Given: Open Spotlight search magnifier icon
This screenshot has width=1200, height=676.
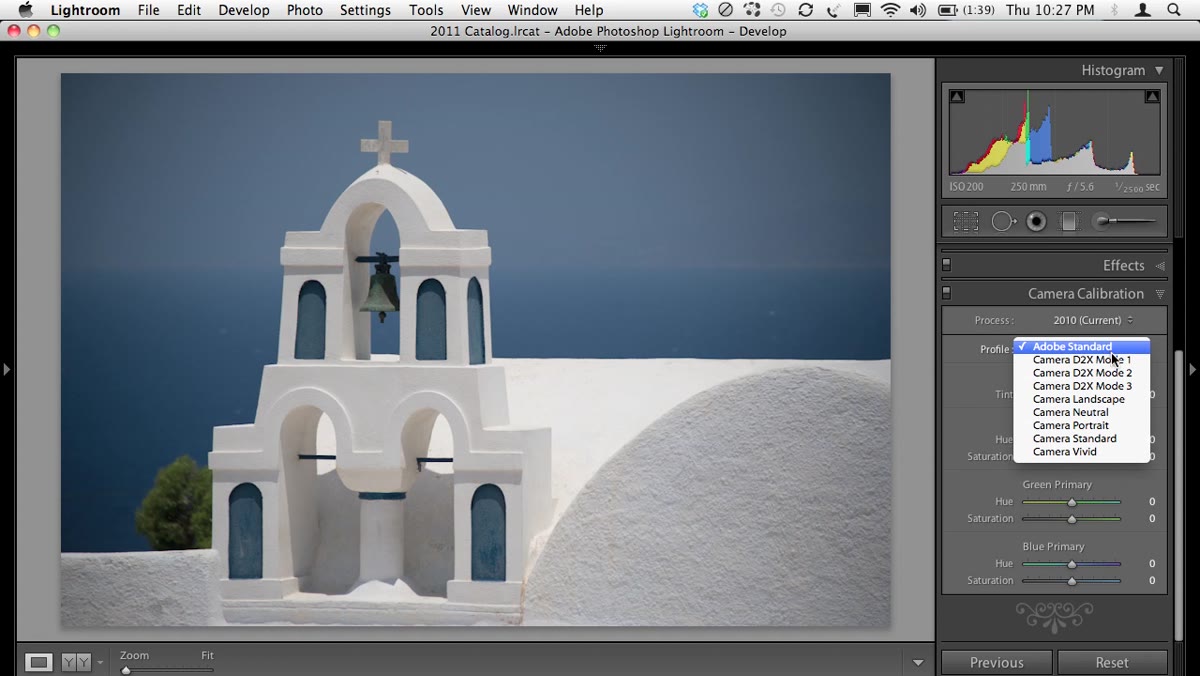Looking at the screenshot, I should click(1174, 10).
